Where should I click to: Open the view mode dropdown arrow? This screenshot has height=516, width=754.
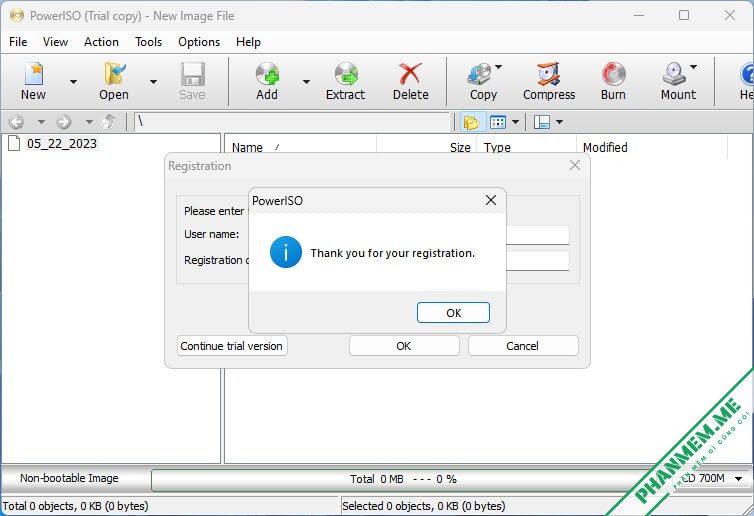click(x=515, y=122)
